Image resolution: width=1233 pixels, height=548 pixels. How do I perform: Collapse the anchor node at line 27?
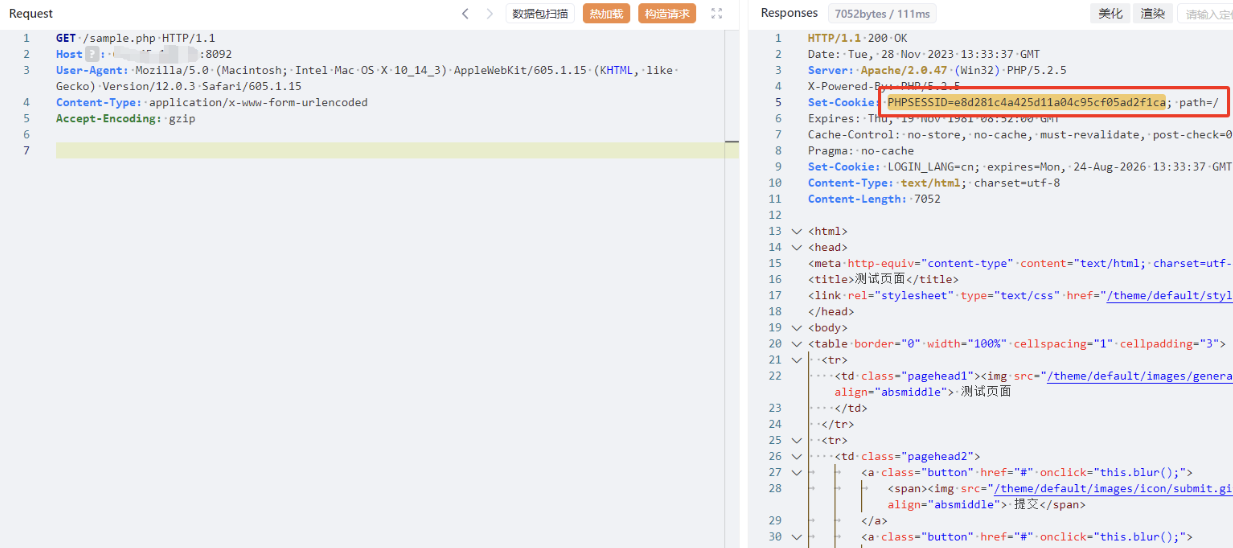[x=796, y=471]
